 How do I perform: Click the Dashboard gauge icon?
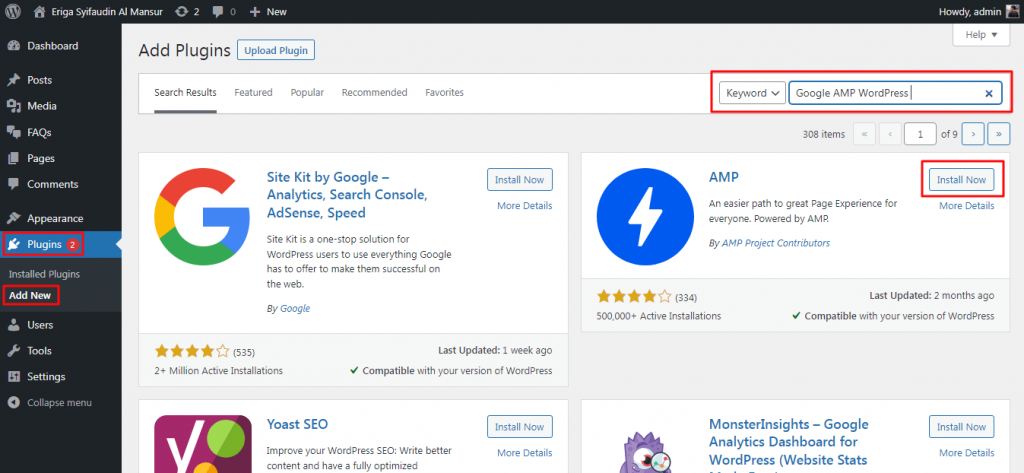pyautogui.click(x=13, y=46)
